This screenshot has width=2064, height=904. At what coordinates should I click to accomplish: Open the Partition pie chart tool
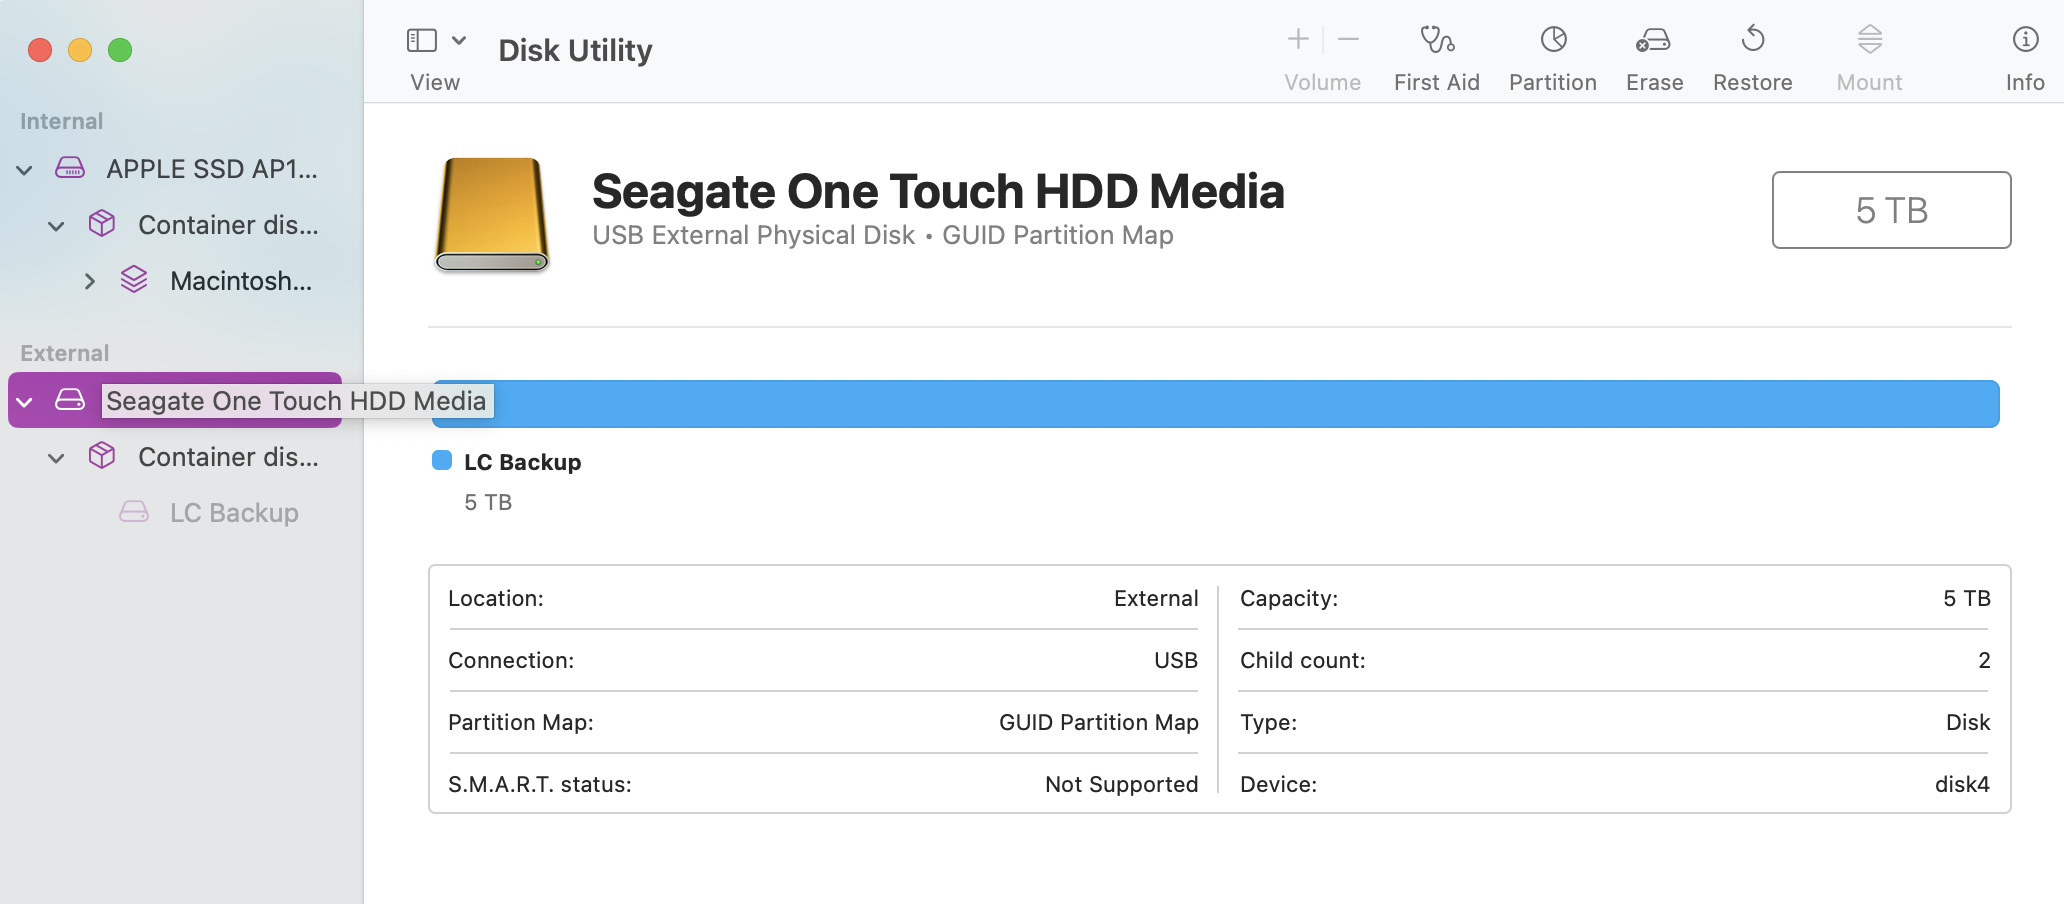(x=1553, y=40)
